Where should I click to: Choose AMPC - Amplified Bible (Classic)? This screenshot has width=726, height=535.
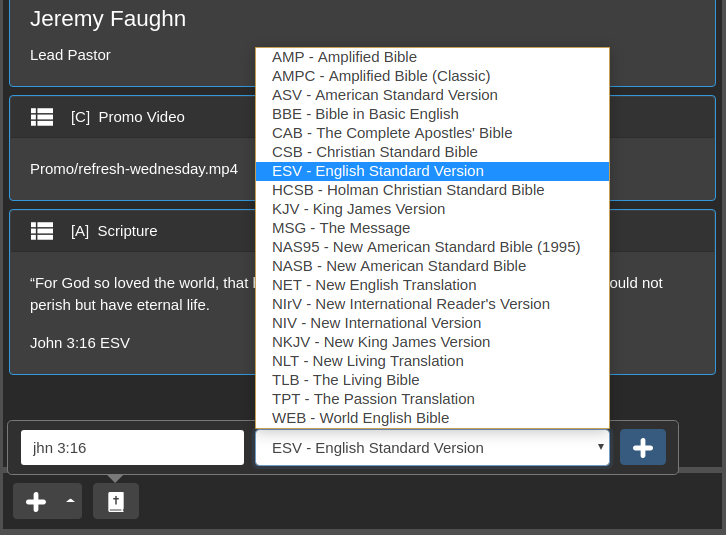(x=432, y=76)
